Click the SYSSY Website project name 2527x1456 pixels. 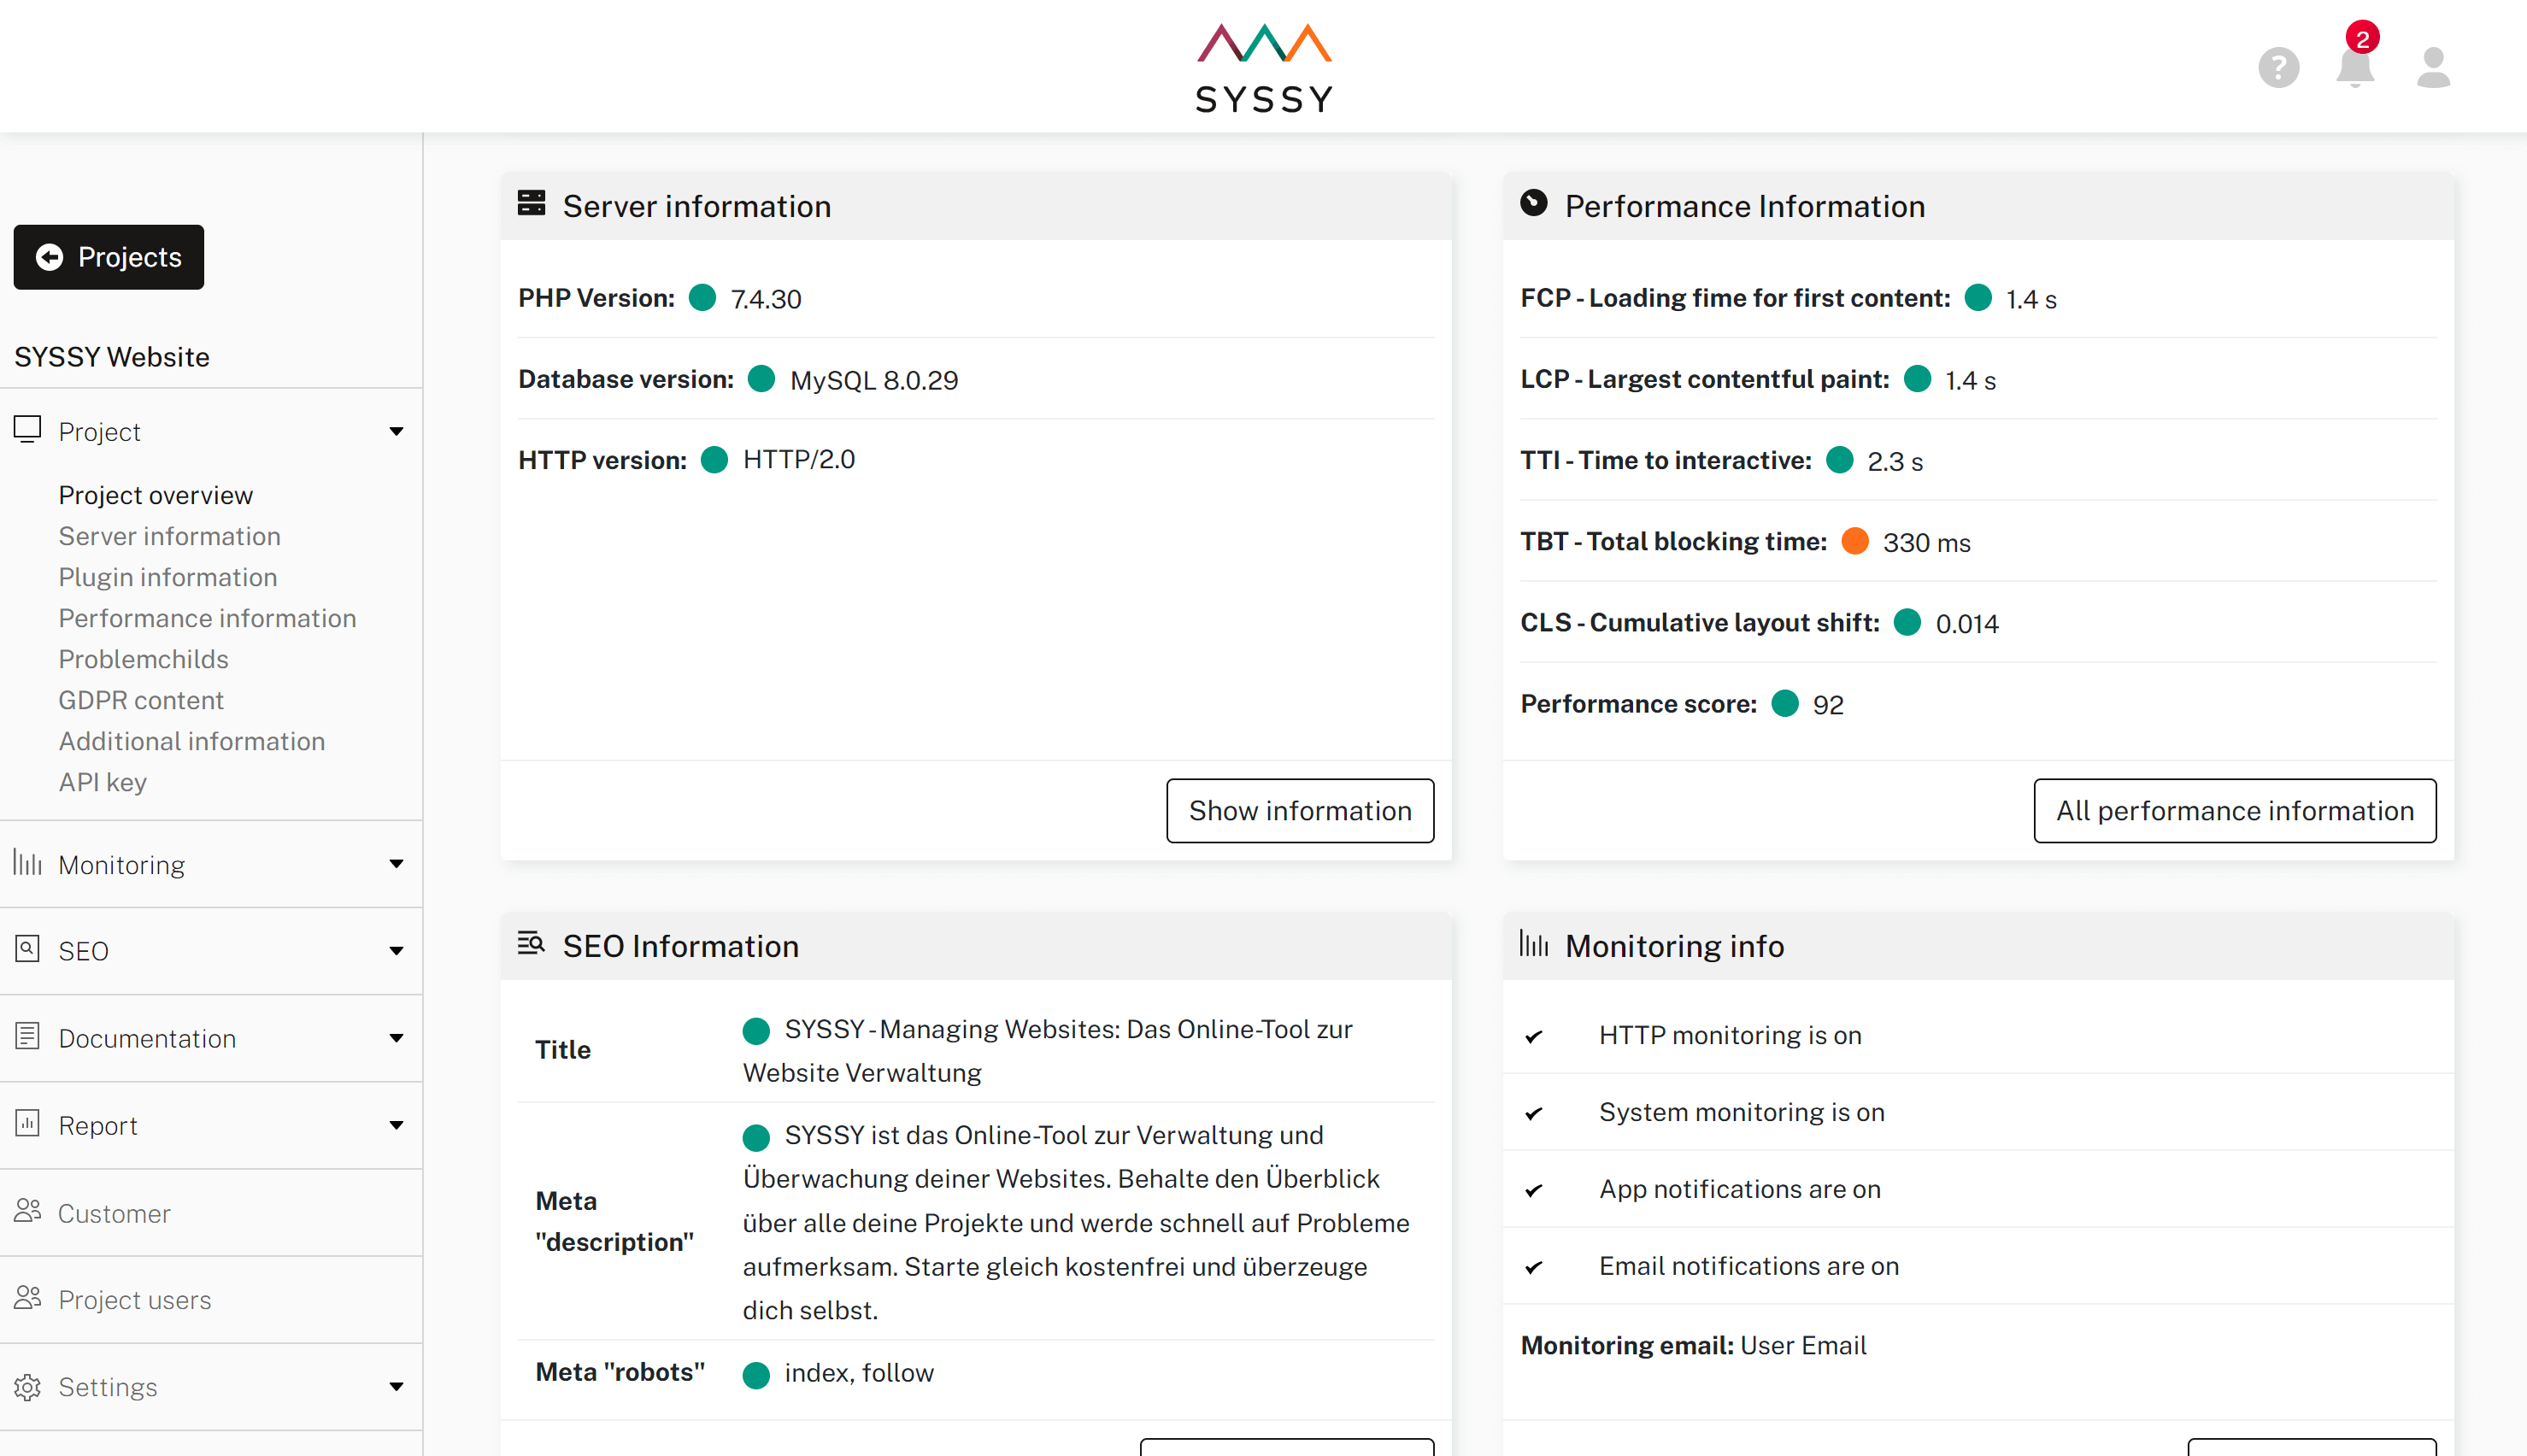click(111, 357)
